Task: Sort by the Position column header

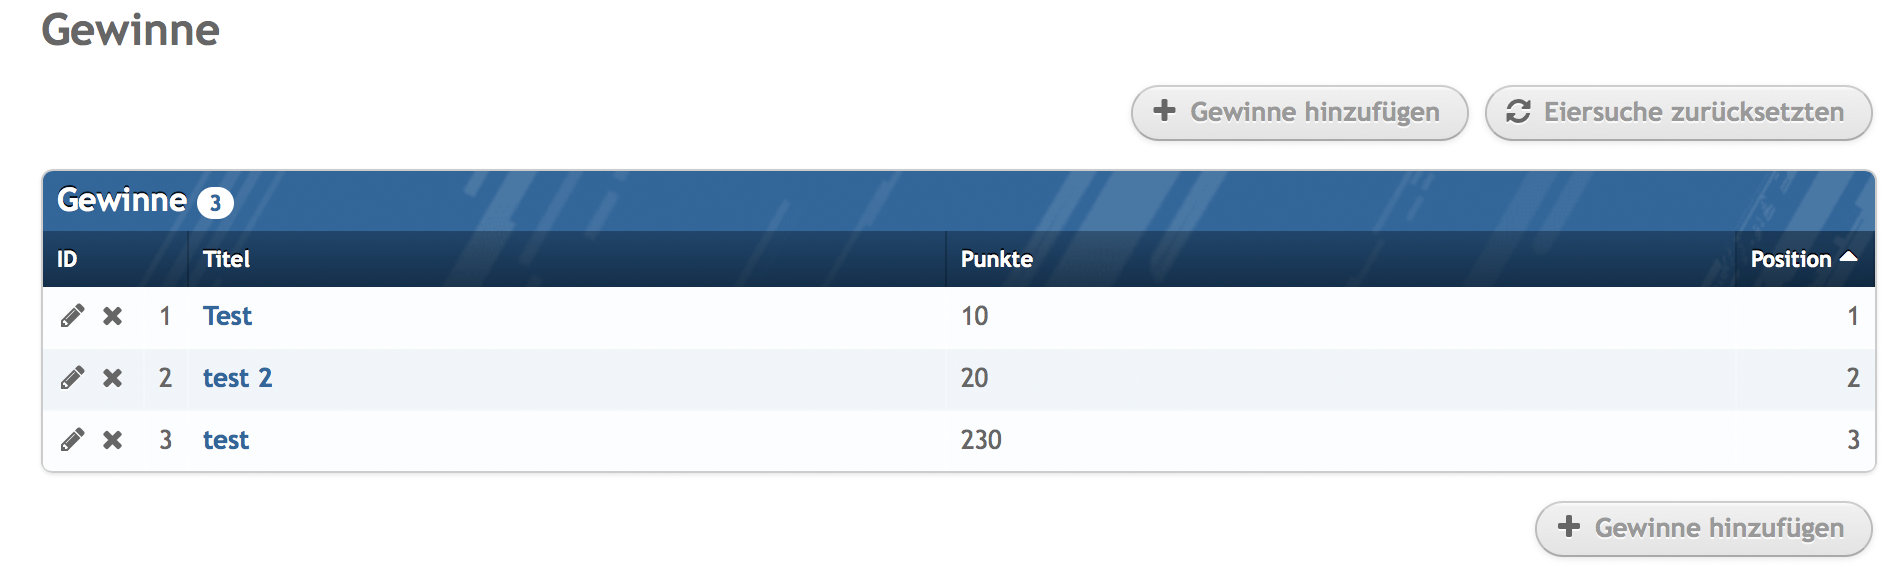Action: [x=1790, y=260]
